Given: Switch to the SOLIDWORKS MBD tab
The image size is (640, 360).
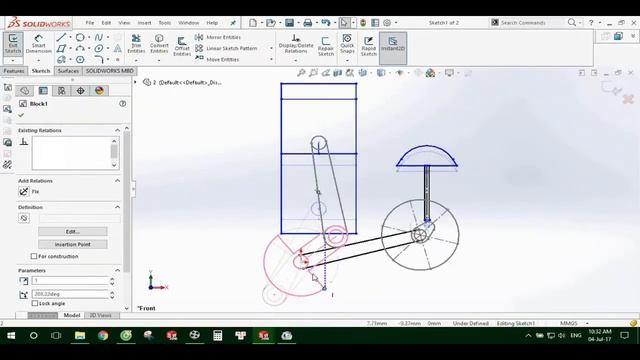Looking at the screenshot, I should [110, 71].
